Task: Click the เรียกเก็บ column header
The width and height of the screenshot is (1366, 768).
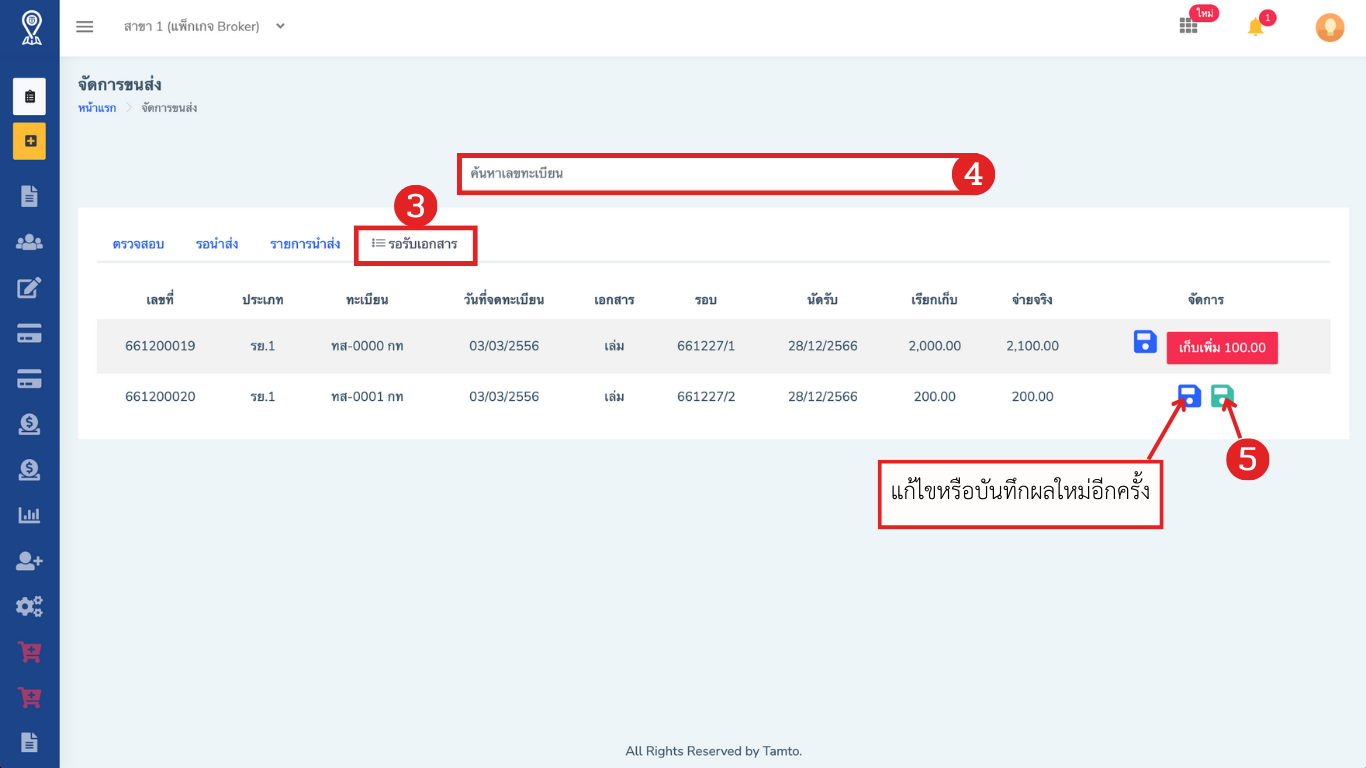Action: click(935, 300)
